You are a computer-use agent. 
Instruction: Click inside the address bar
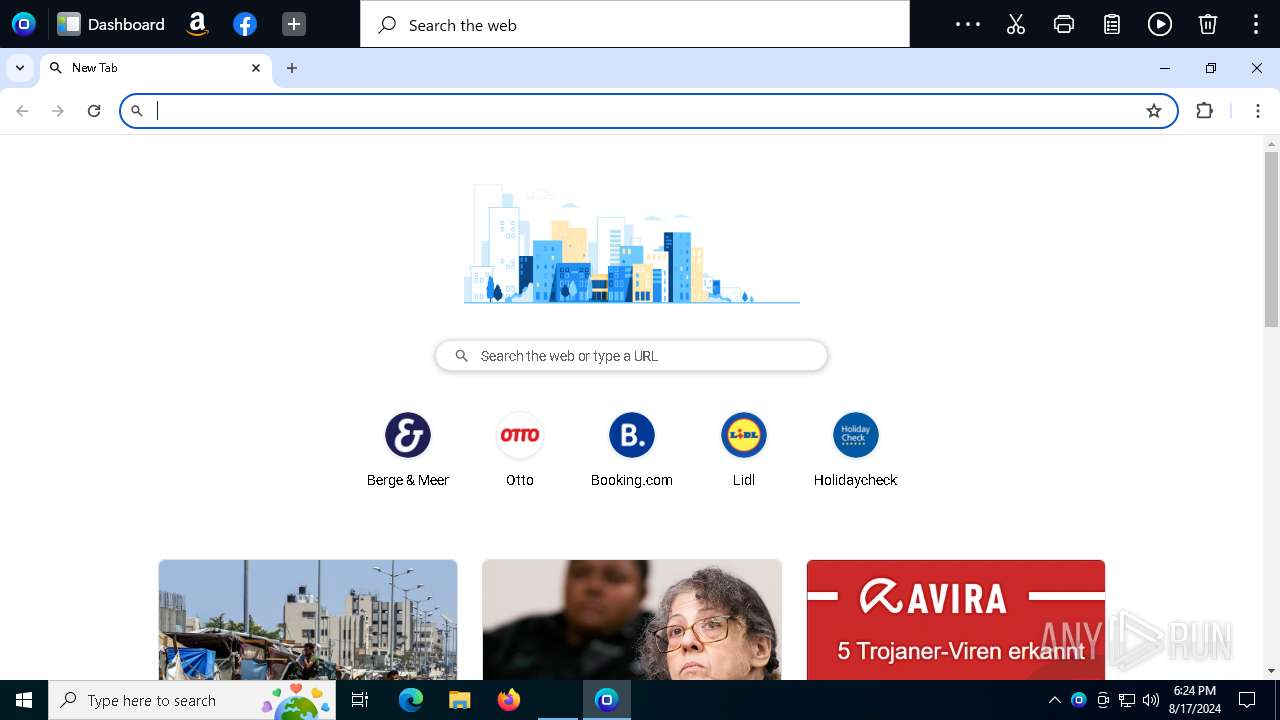pyautogui.click(x=648, y=111)
